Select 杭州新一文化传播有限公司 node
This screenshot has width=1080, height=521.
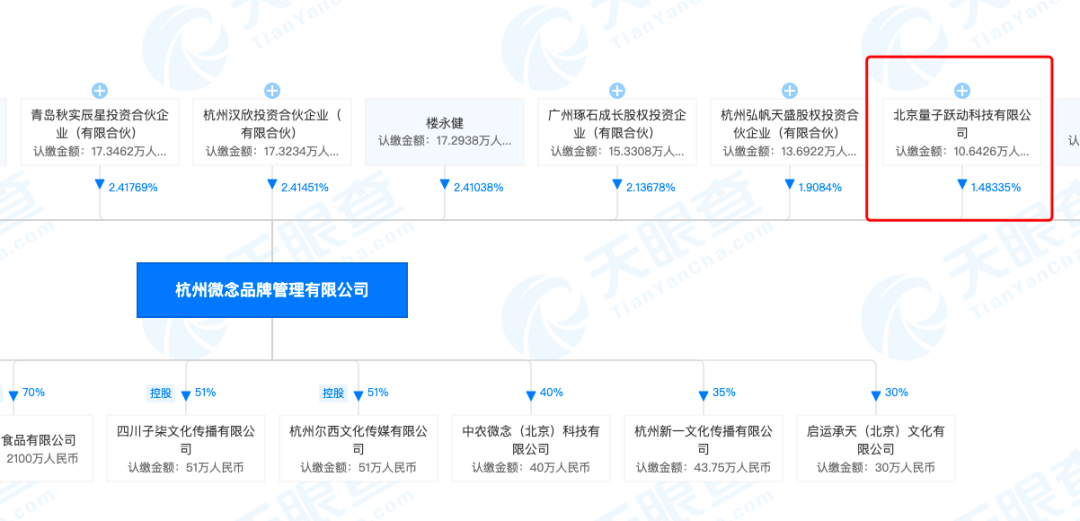tap(703, 449)
